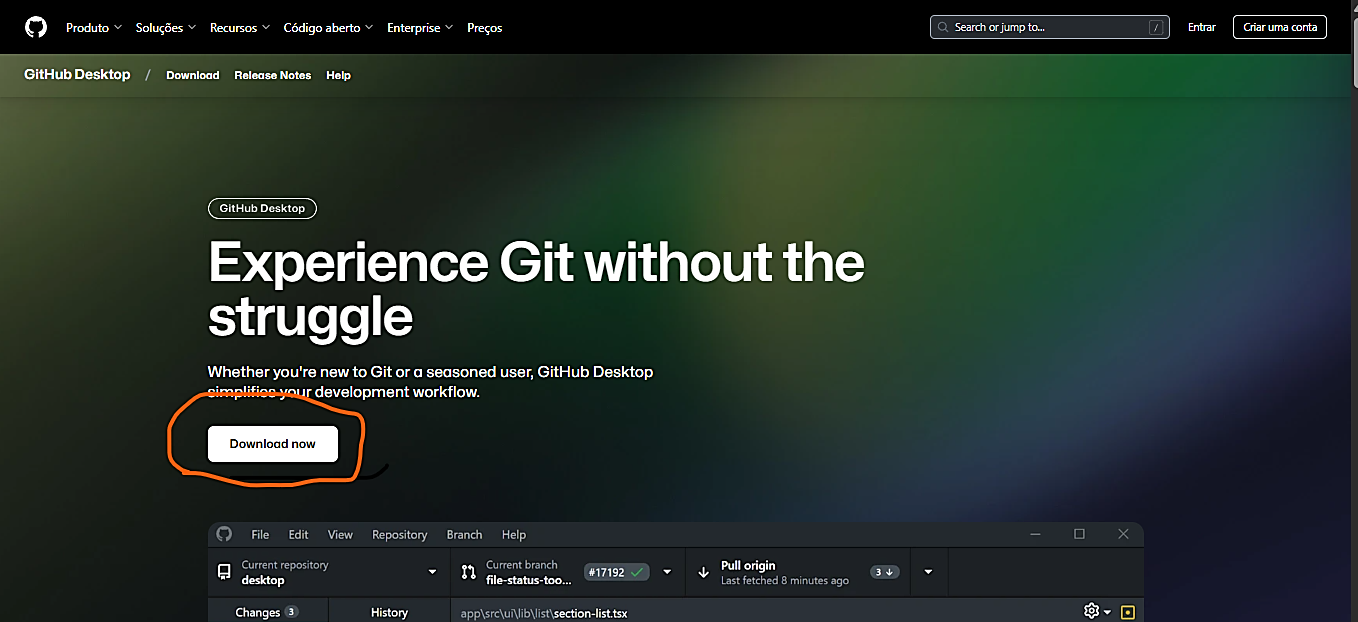The width and height of the screenshot is (1358, 622).
Task: Click the GitHub logo in the top navigation
Action: (x=36, y=27)
